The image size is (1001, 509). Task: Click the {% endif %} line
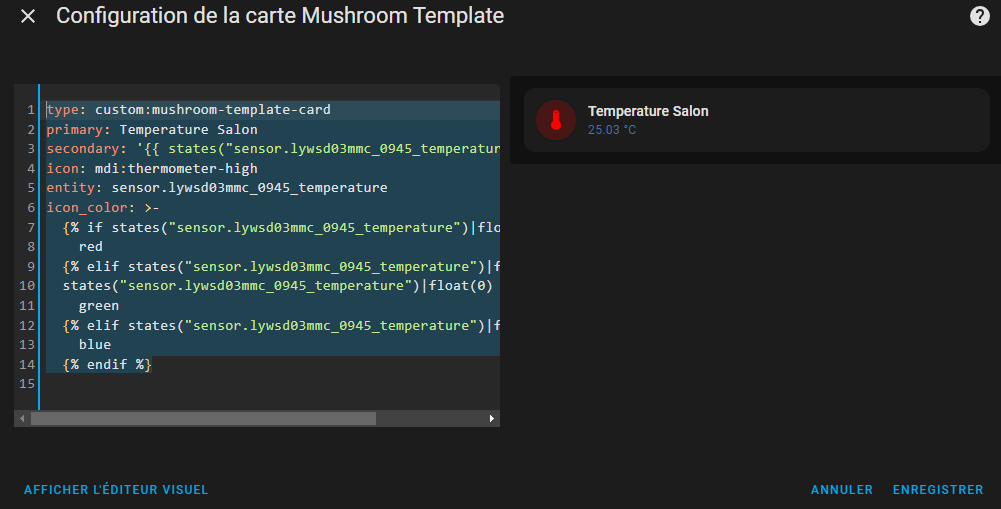click(x=107, y=365)
